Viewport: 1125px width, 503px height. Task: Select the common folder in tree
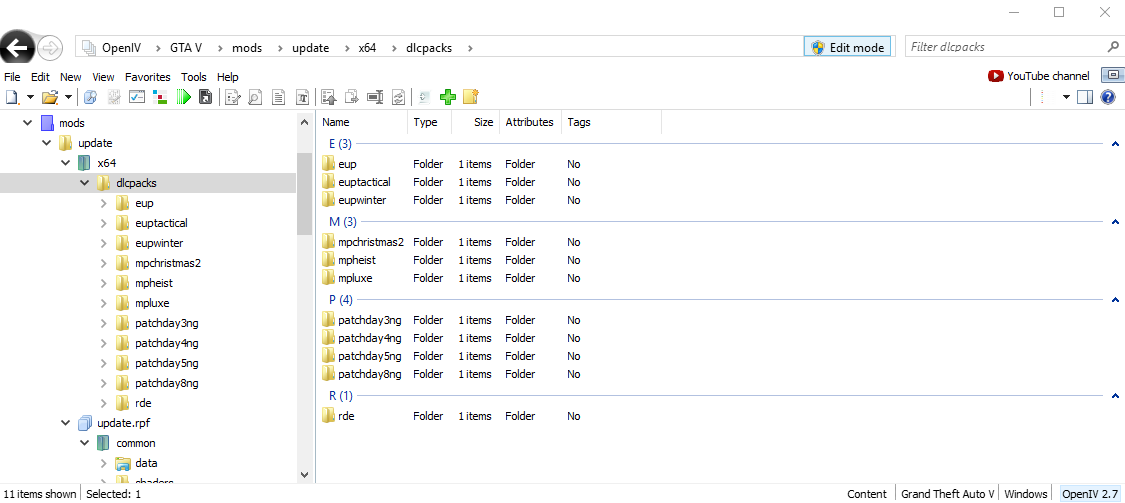136,443
